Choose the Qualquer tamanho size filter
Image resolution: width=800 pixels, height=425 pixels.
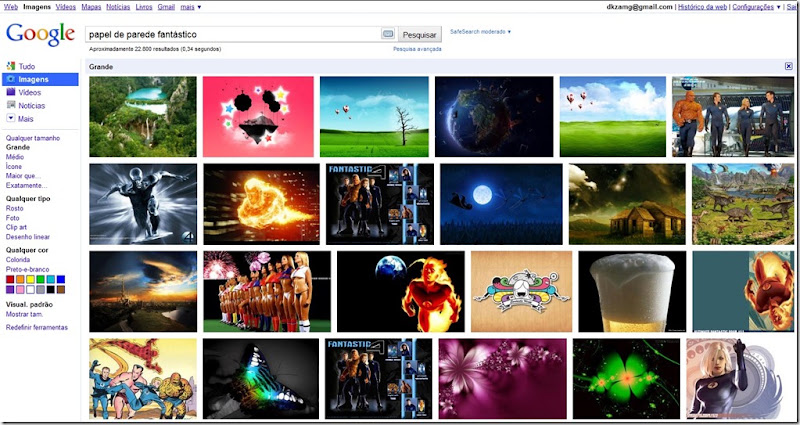tap(33, 138)
